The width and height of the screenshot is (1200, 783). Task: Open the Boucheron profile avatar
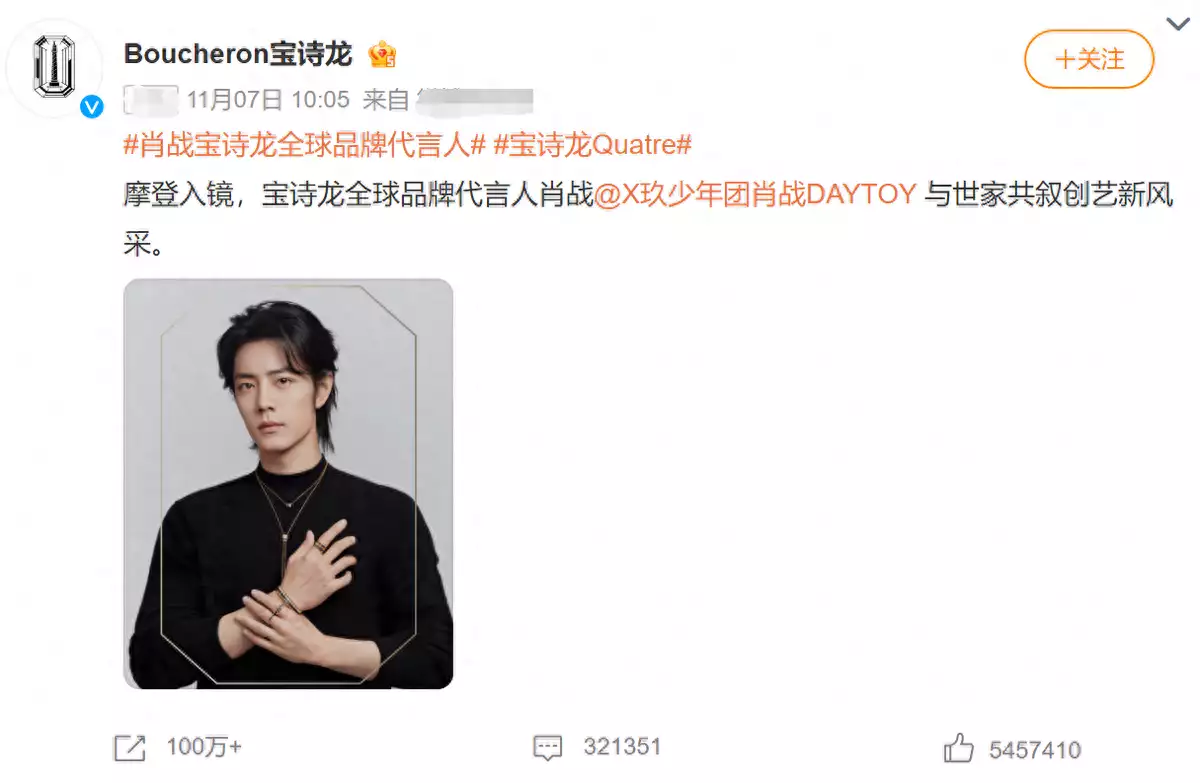click(x=55, y=67)
